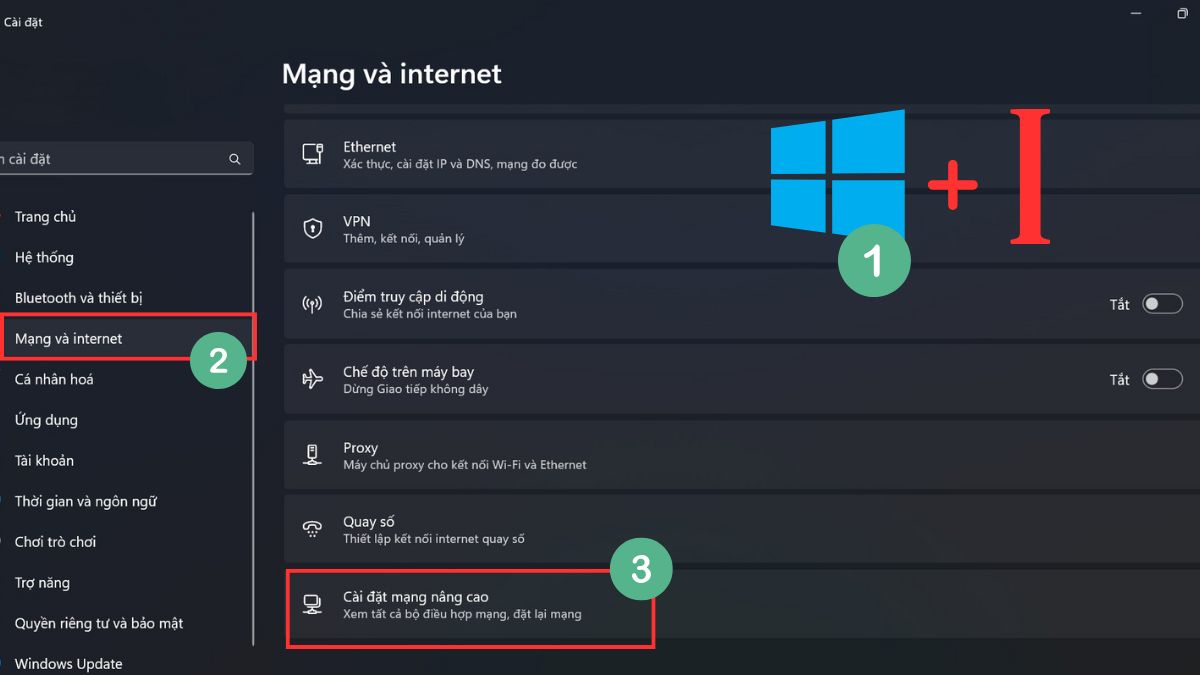Open the Ethernet settings row
Screen dimensions: 1200x675
(x=742, y=154)
